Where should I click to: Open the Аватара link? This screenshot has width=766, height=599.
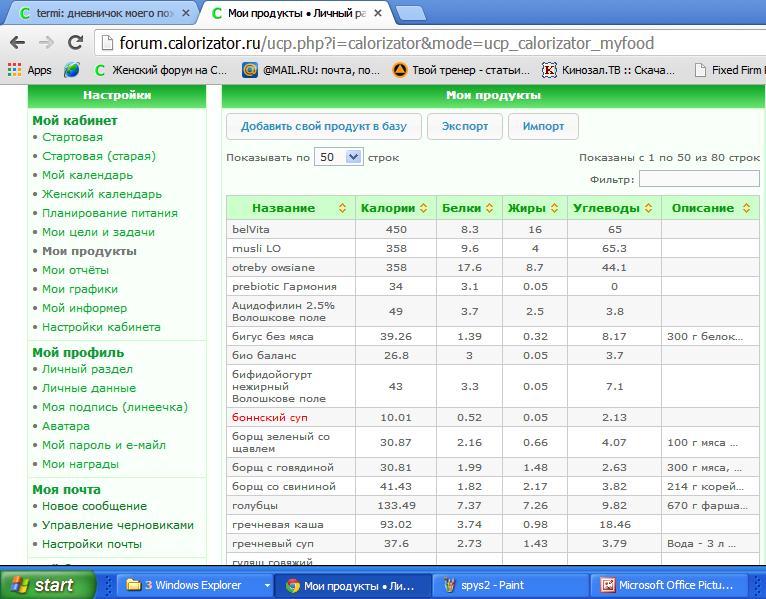click(66, 427)
